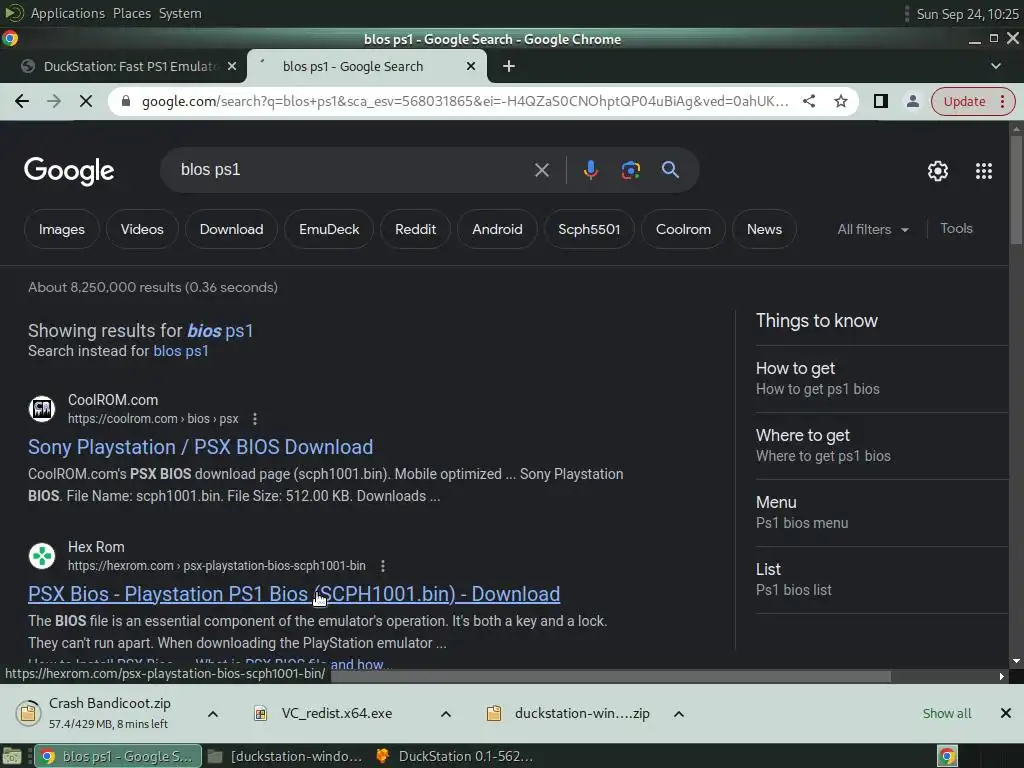Image resolution: width=1024 pixels, height=768 pixels.
Task: Click the magnifier search button
Action: tap(670, 170)
